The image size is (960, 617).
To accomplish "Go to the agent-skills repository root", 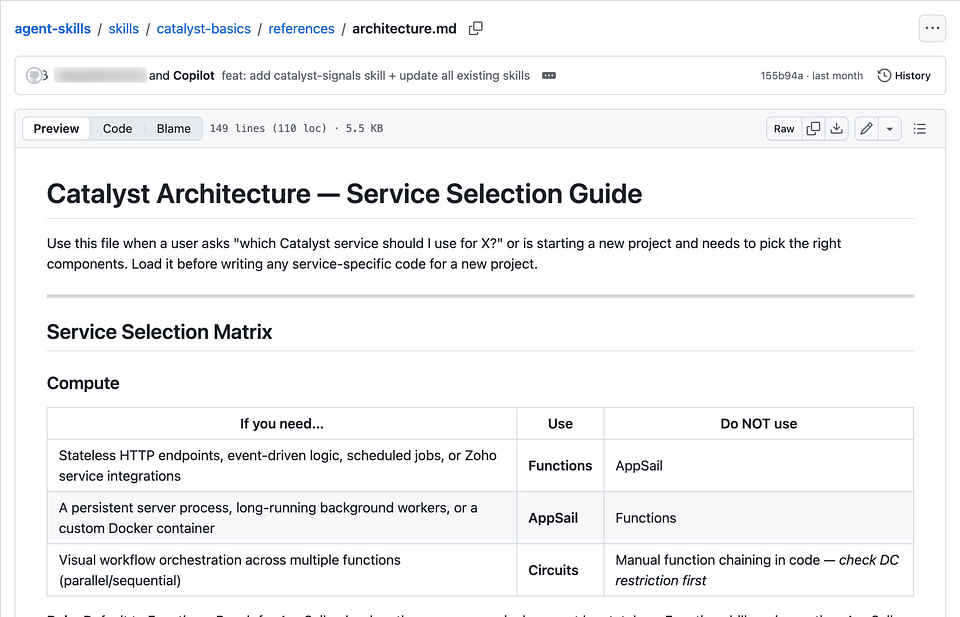I will 53,29.
